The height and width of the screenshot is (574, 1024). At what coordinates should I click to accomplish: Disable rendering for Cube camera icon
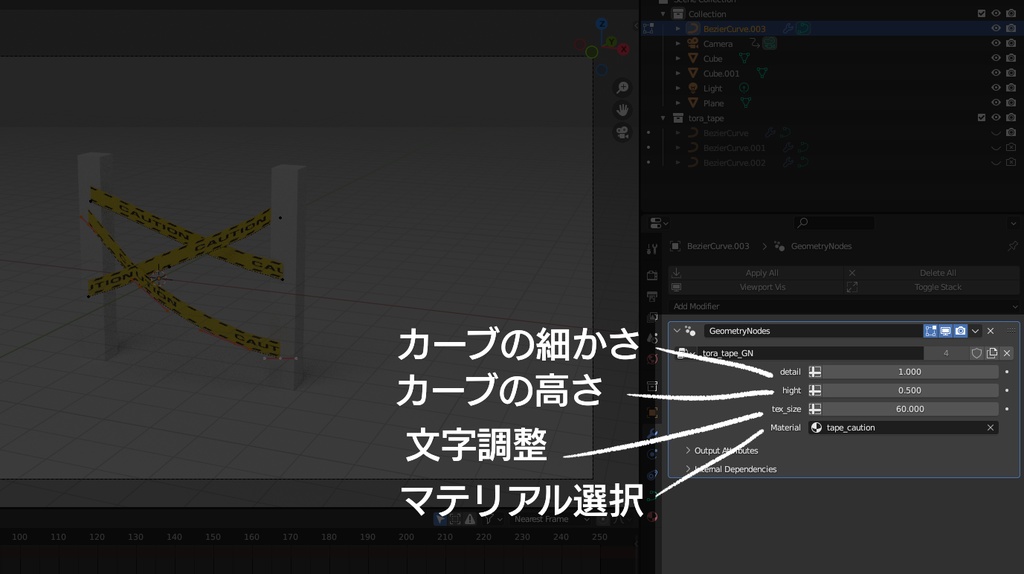click(1011, 58)
